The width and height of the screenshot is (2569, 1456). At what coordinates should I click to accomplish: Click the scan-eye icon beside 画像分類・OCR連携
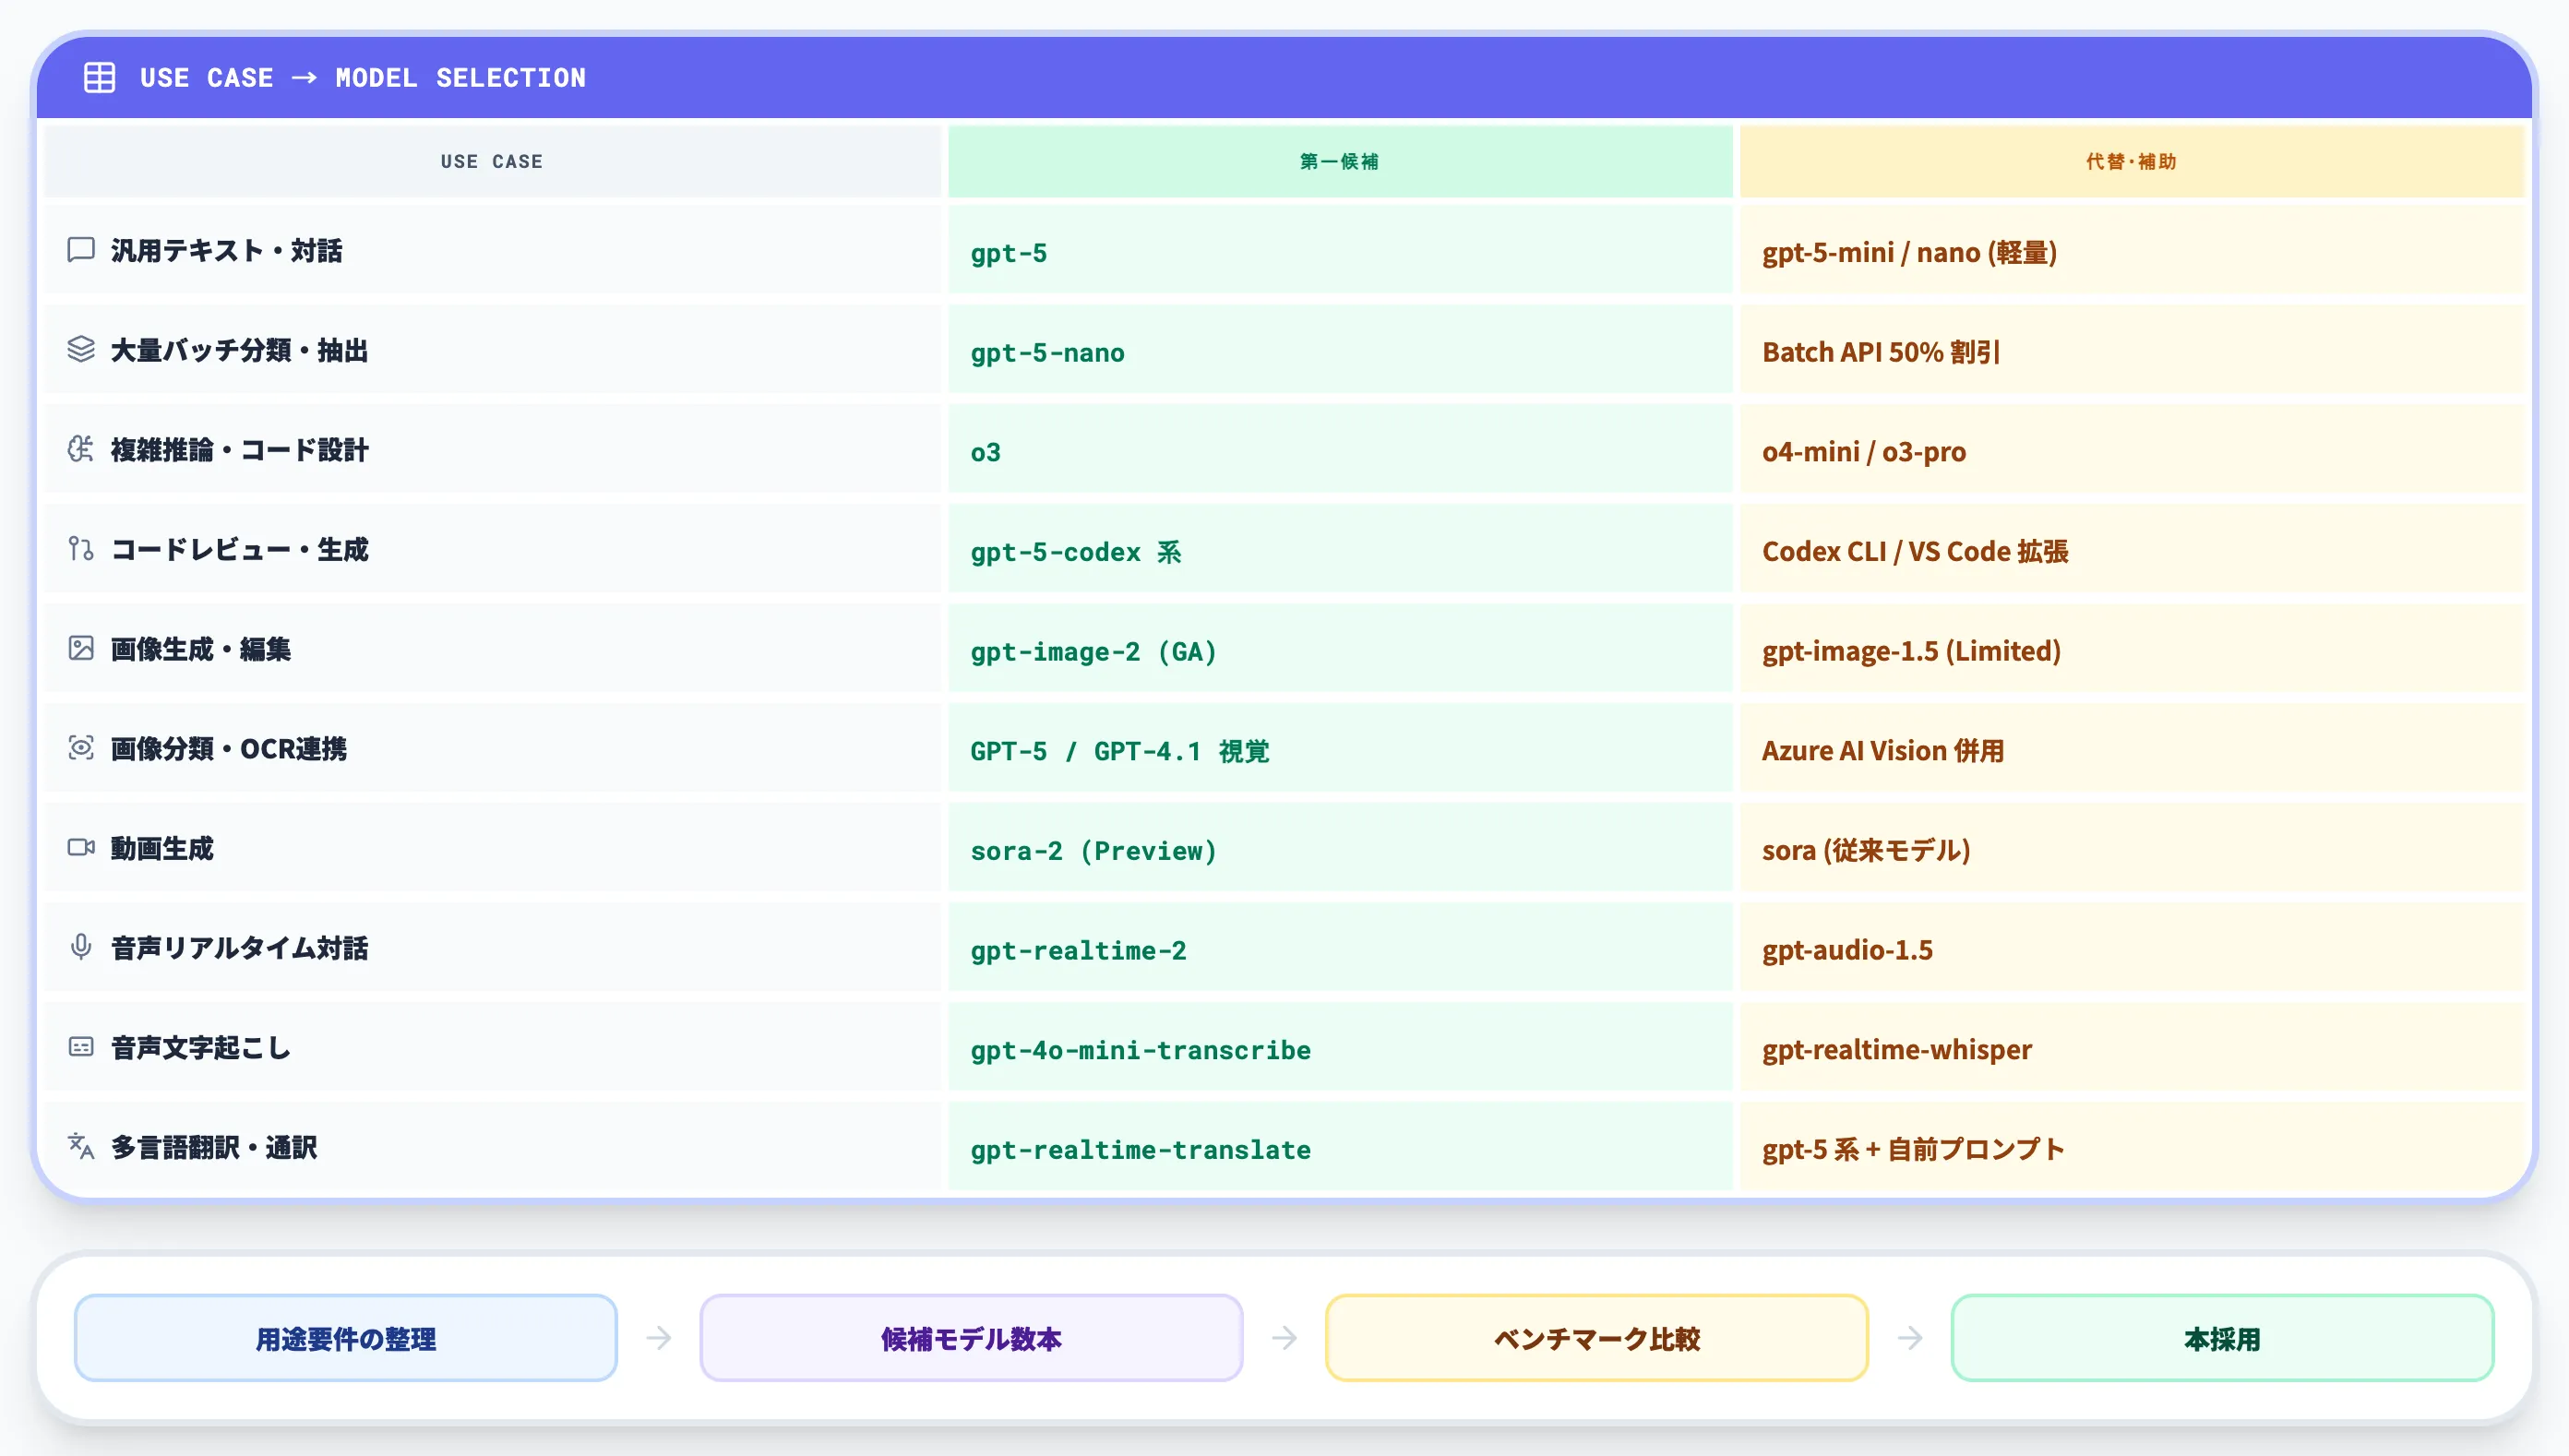[x=81, y=748]
